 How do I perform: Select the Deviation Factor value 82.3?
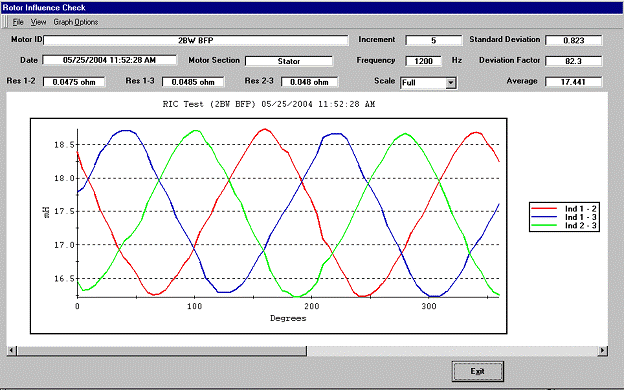(x=573, y=61)
